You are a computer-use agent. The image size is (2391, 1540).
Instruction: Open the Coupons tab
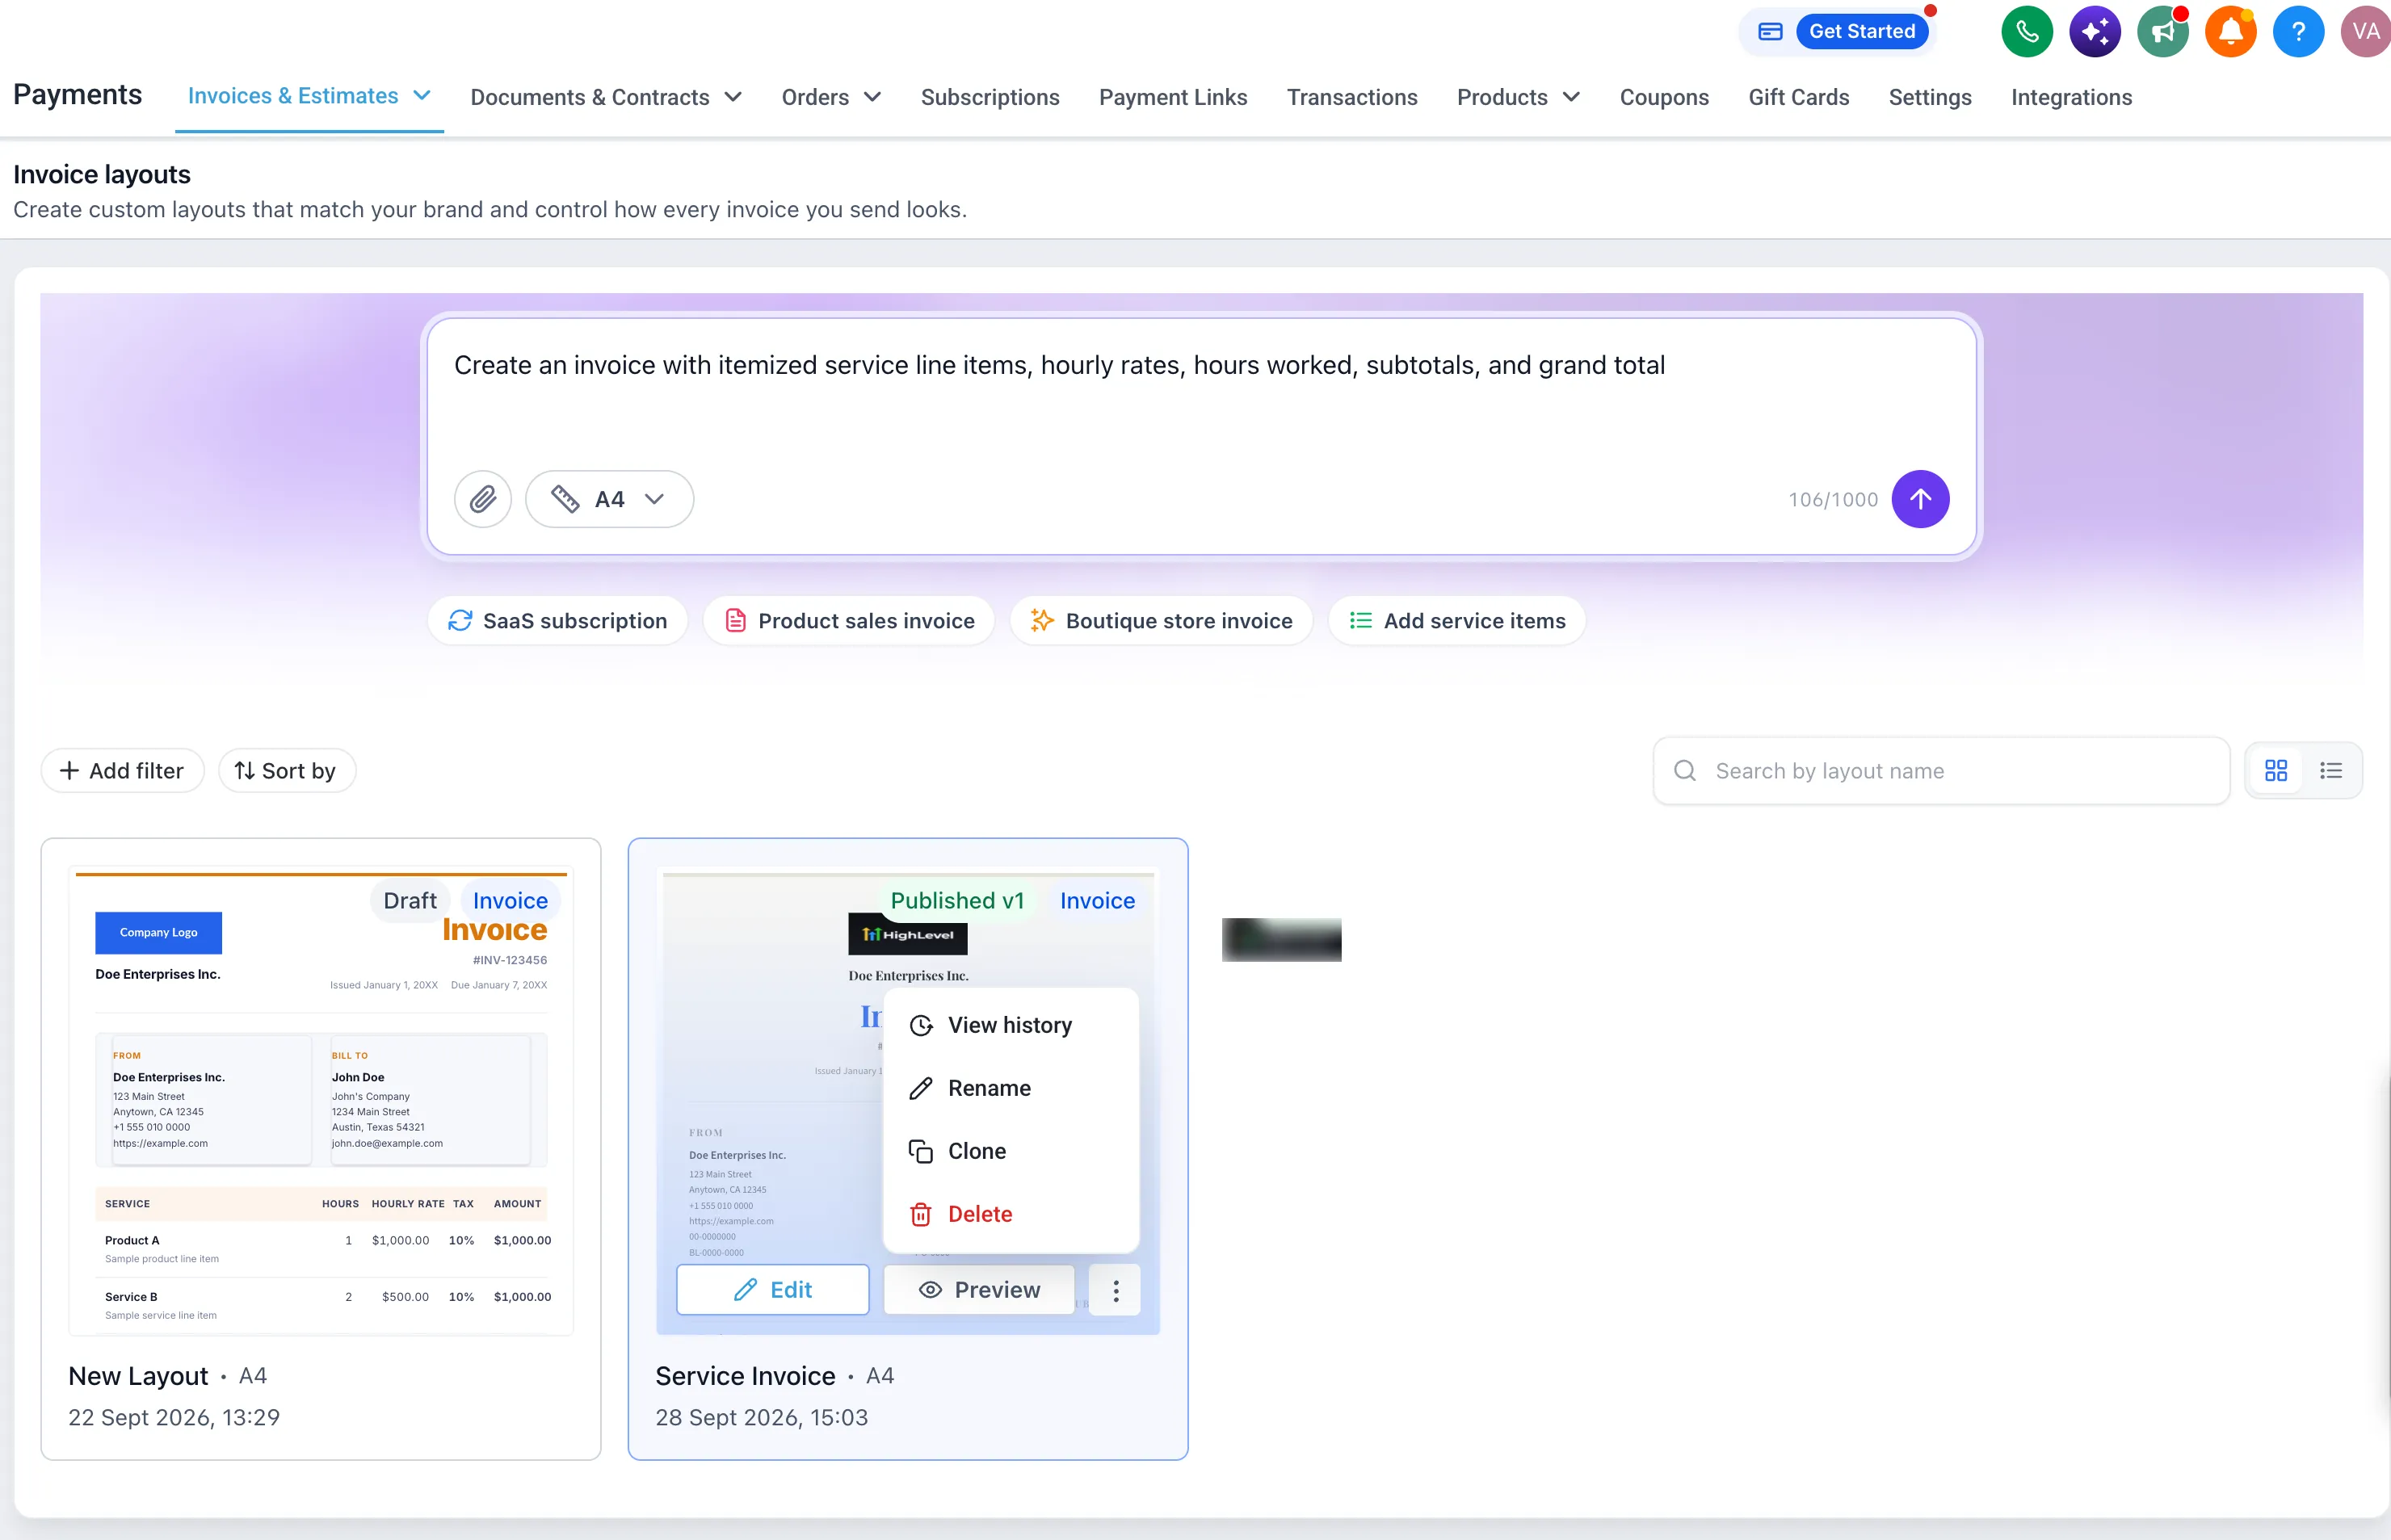(1664, 97)
